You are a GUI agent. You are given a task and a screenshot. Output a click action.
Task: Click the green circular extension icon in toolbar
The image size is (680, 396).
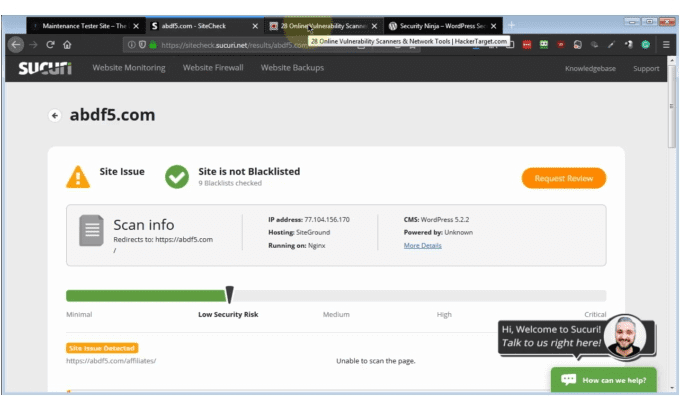(646, 45)
